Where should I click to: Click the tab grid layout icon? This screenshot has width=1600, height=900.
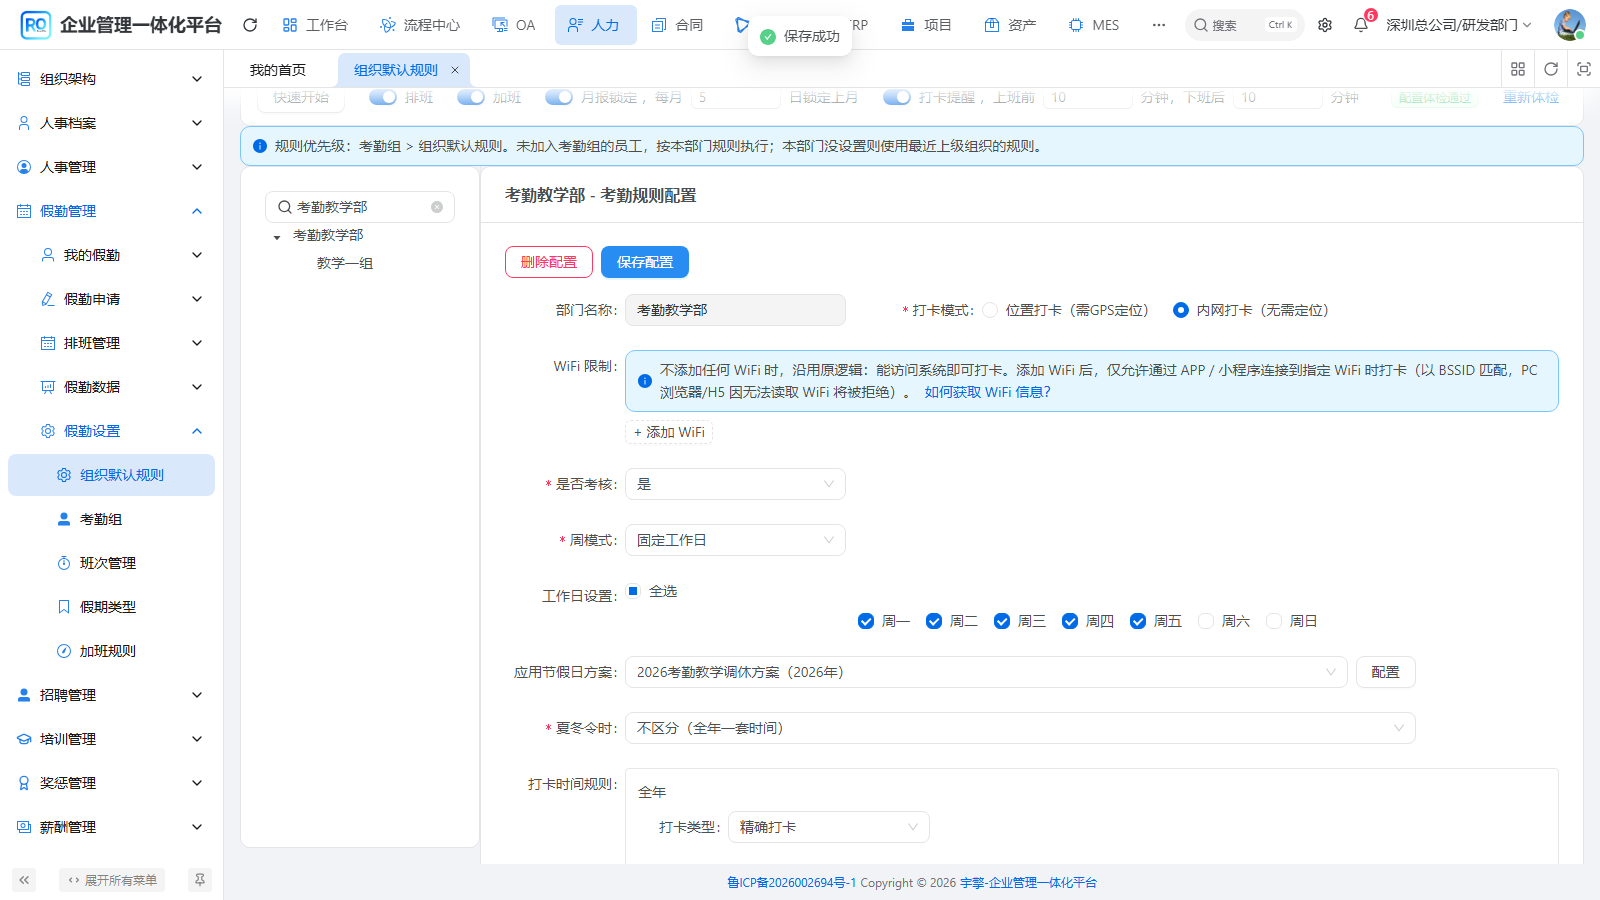click(x=1518, y=69)
